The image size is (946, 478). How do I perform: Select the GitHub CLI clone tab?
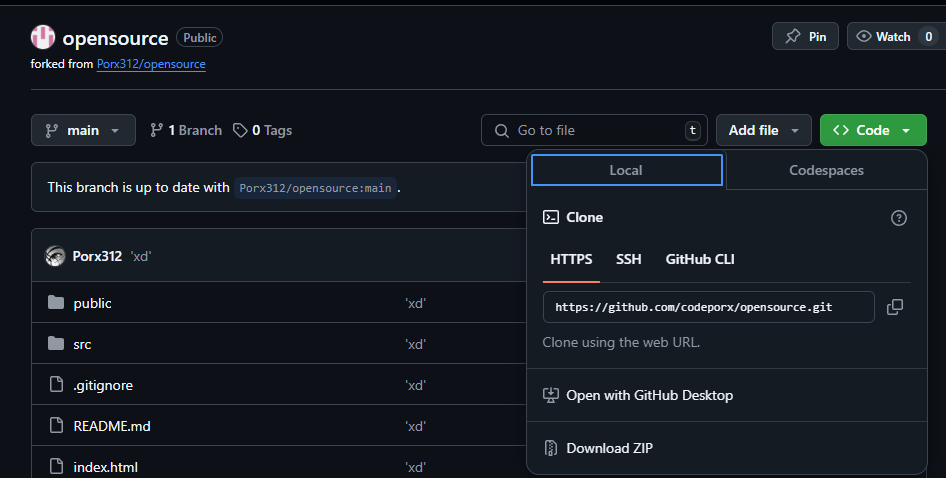click(x=700, y=260)
